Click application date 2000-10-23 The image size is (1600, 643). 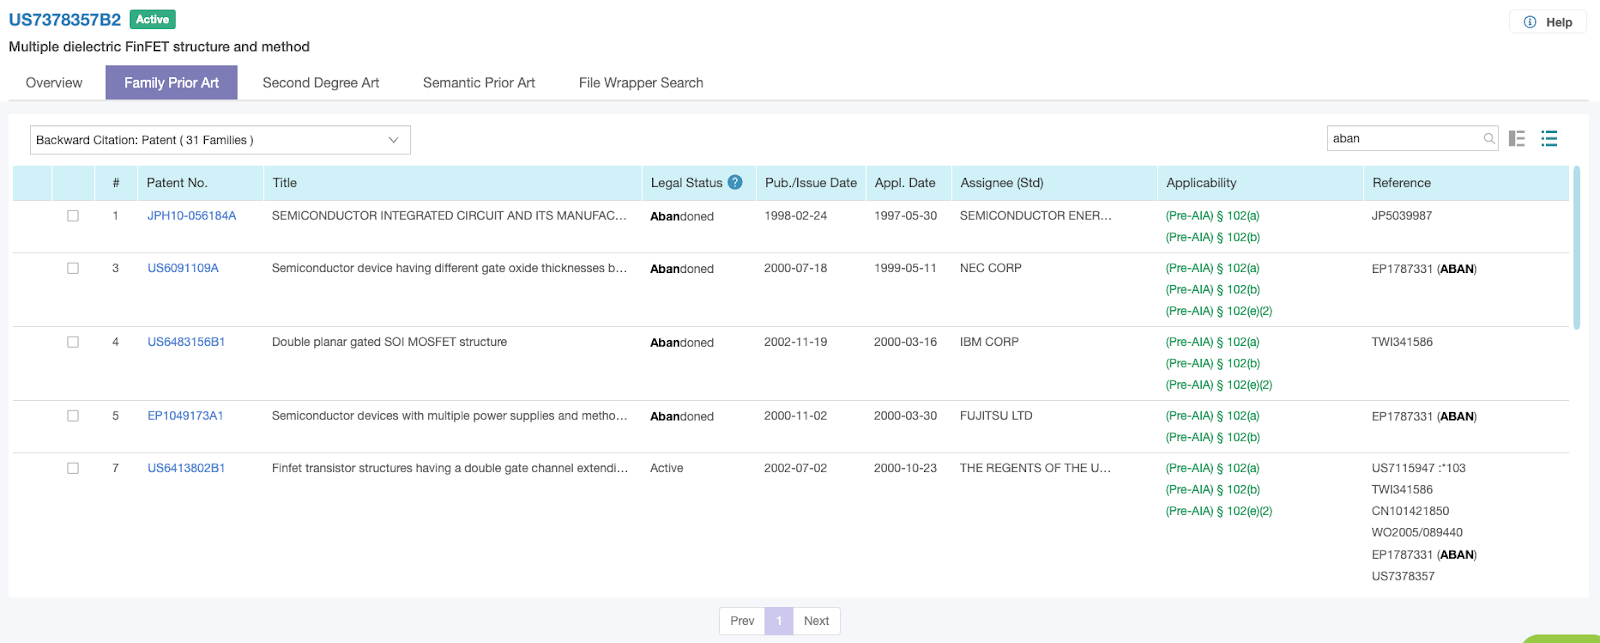click(x=906, y=468)
